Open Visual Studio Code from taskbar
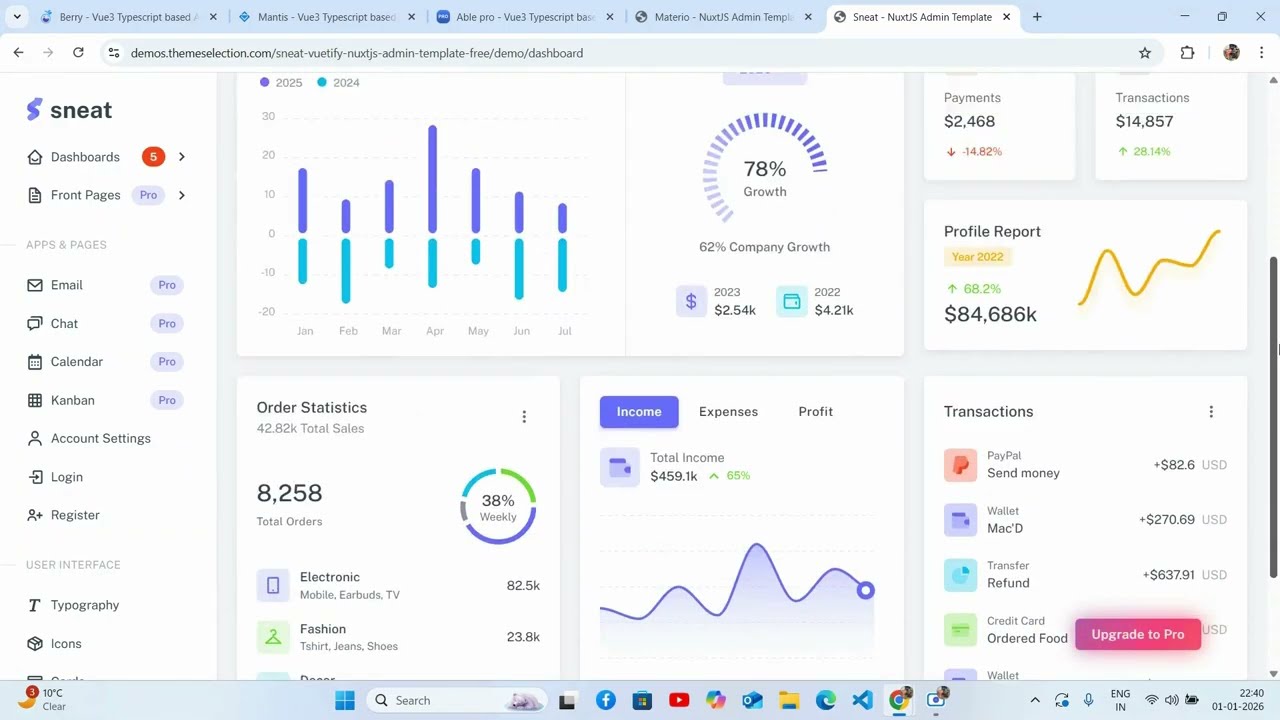 click(862, 700)
